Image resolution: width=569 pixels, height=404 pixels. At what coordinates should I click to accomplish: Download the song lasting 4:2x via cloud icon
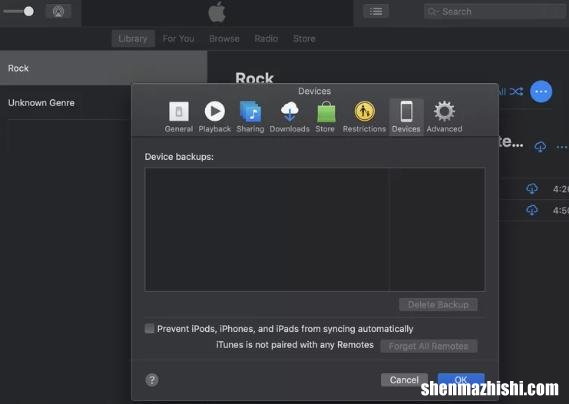532,188
